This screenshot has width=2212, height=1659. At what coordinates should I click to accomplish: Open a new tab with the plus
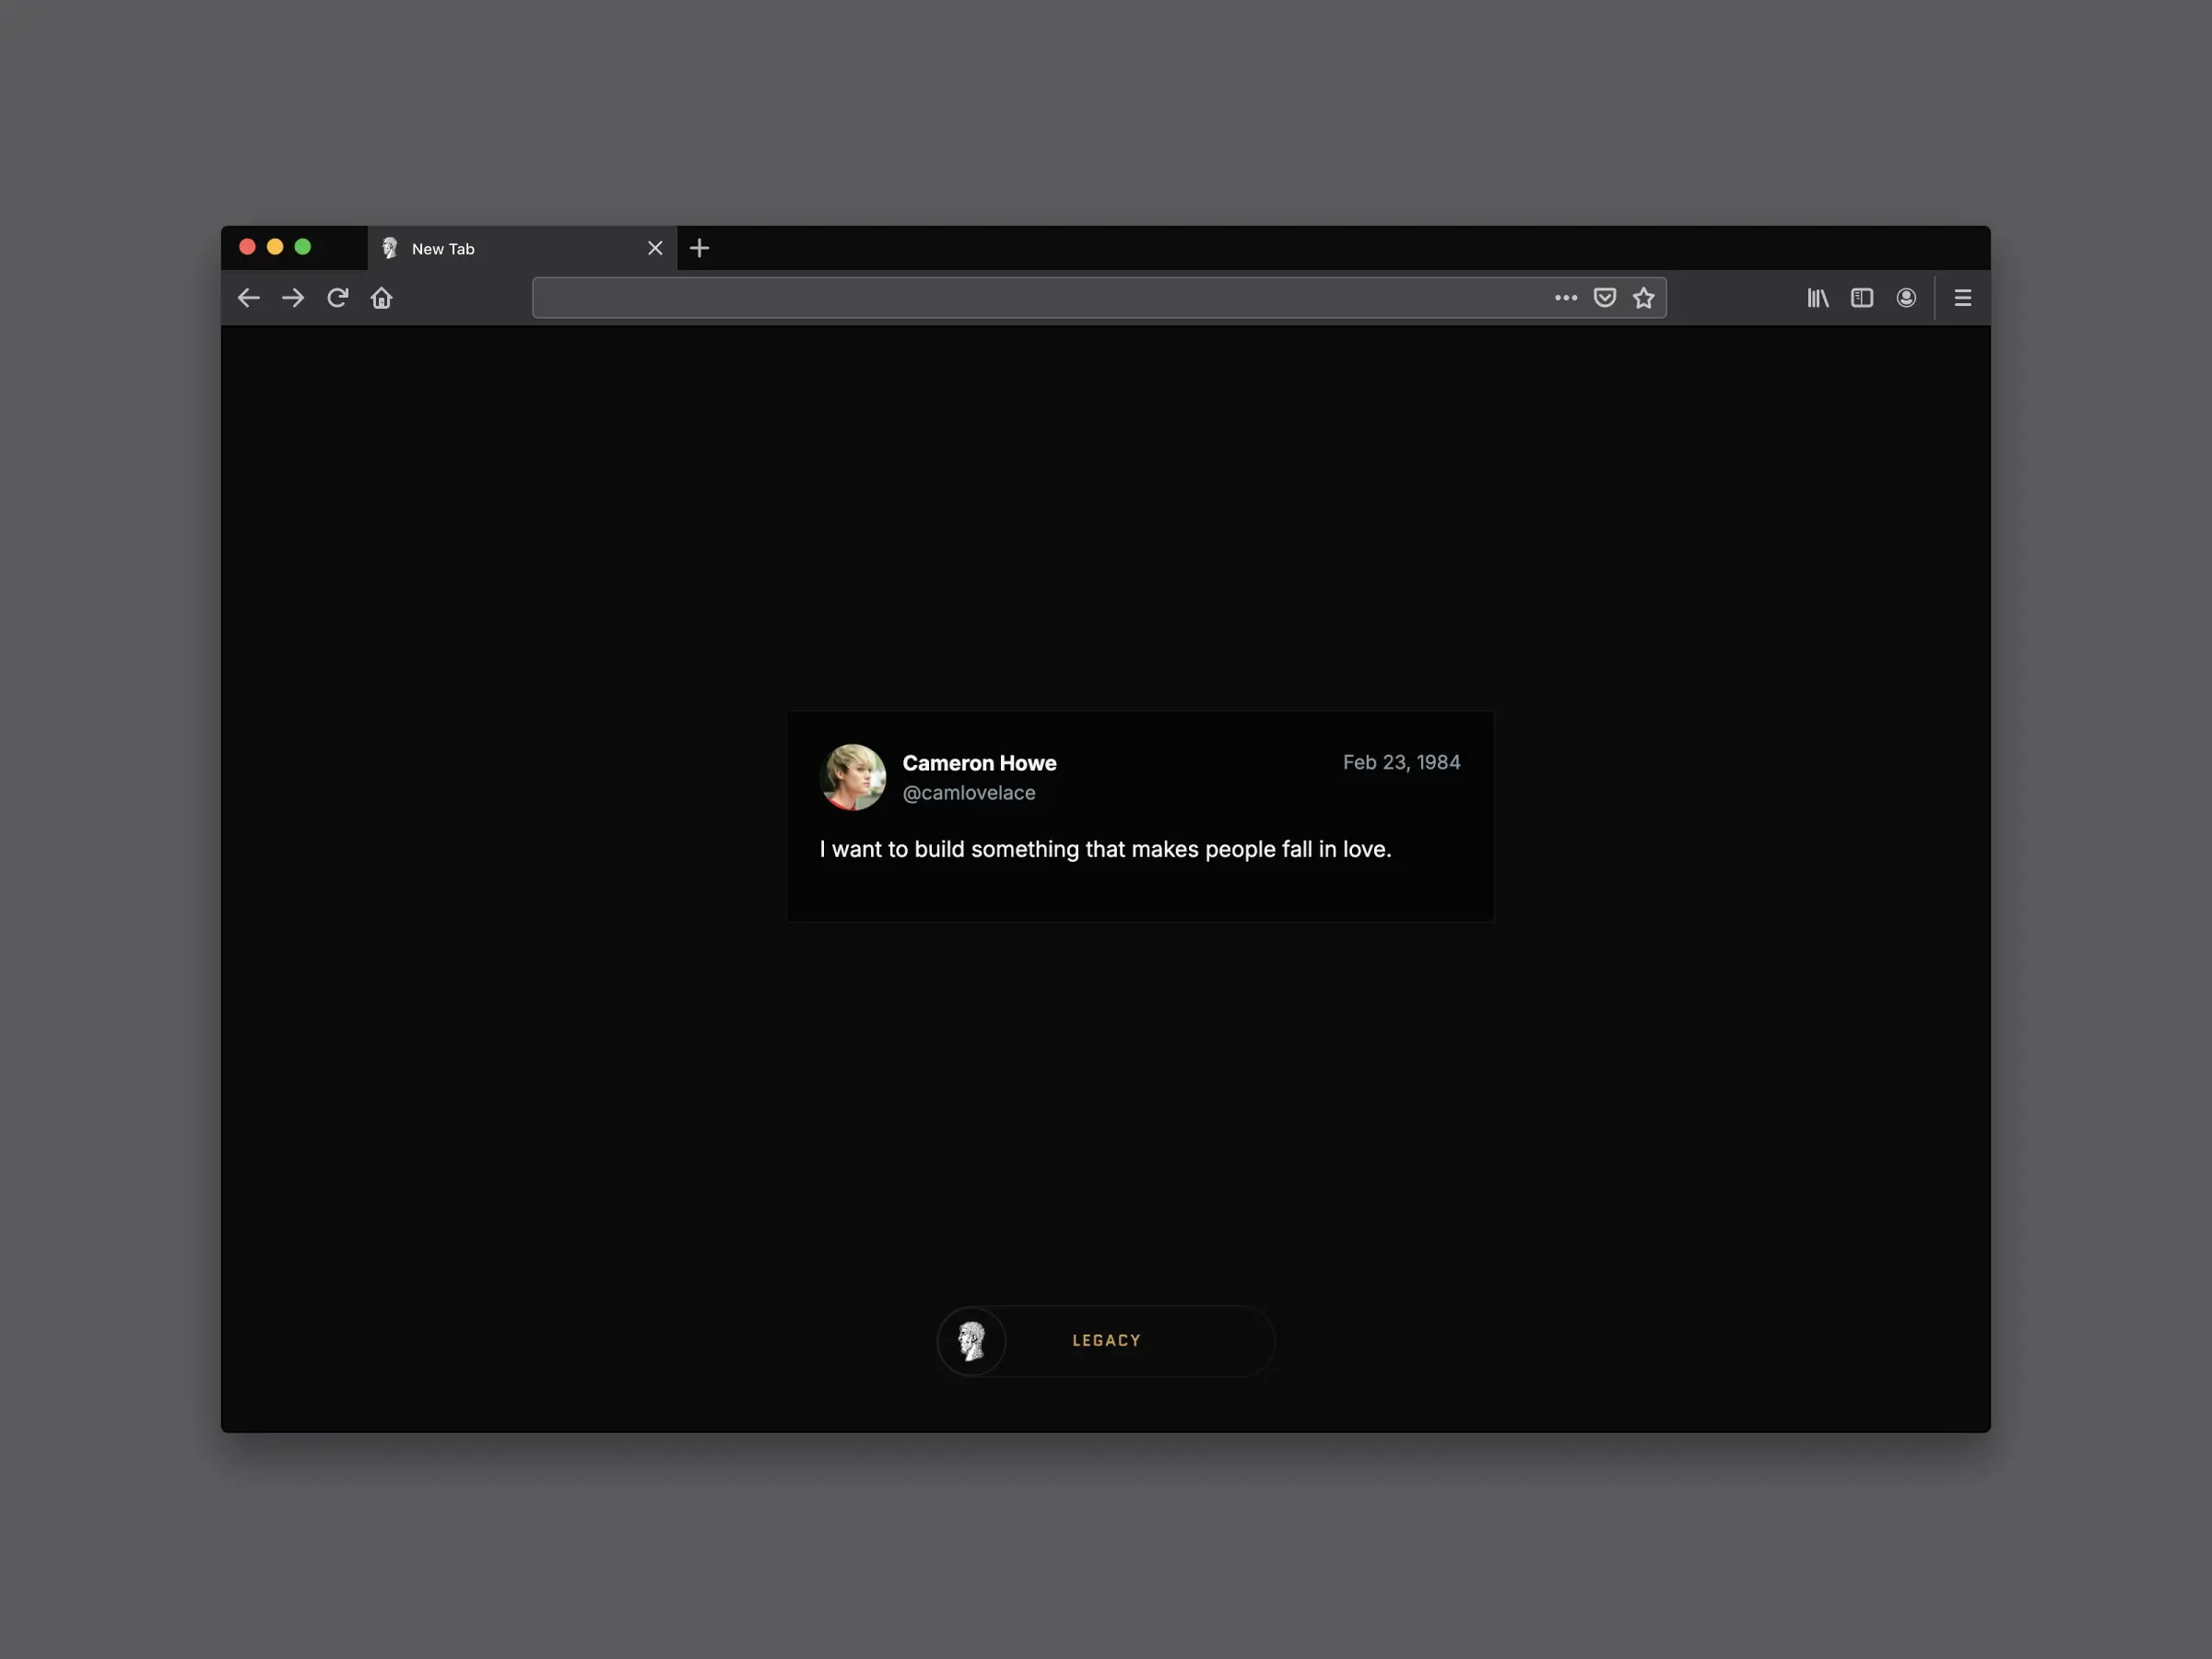pyautogui.click(x=698, y=248)
